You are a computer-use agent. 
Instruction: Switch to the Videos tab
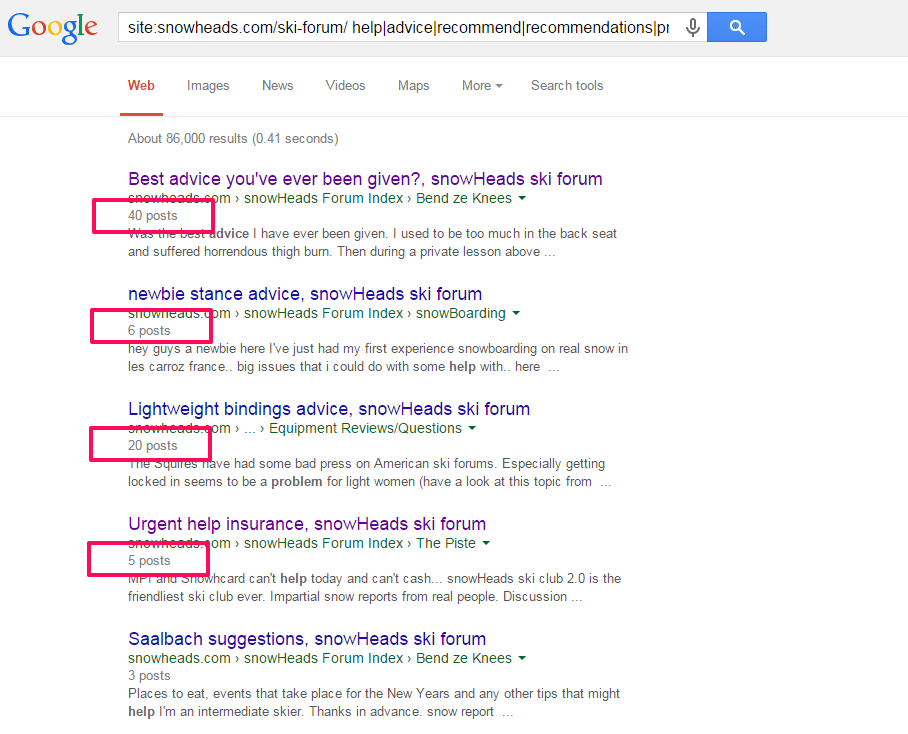tap(345, 86)
